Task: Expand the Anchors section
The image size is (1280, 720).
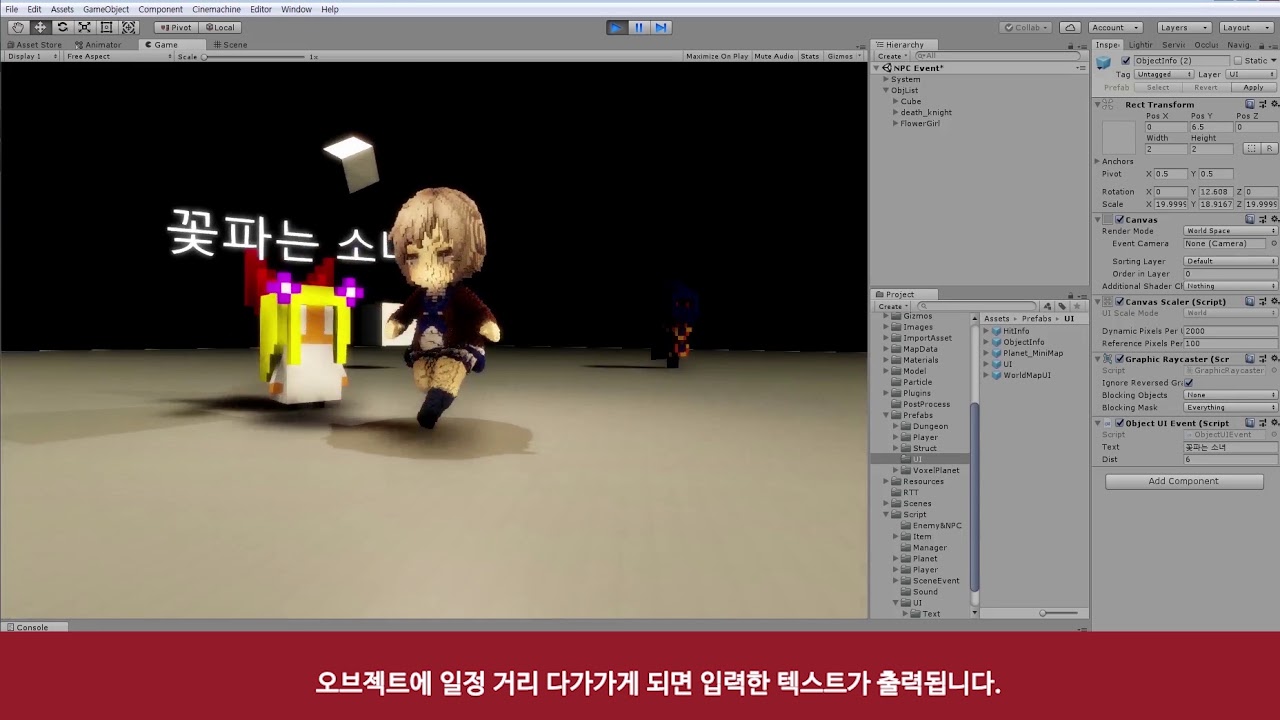Action: (x=1097, y=161)
